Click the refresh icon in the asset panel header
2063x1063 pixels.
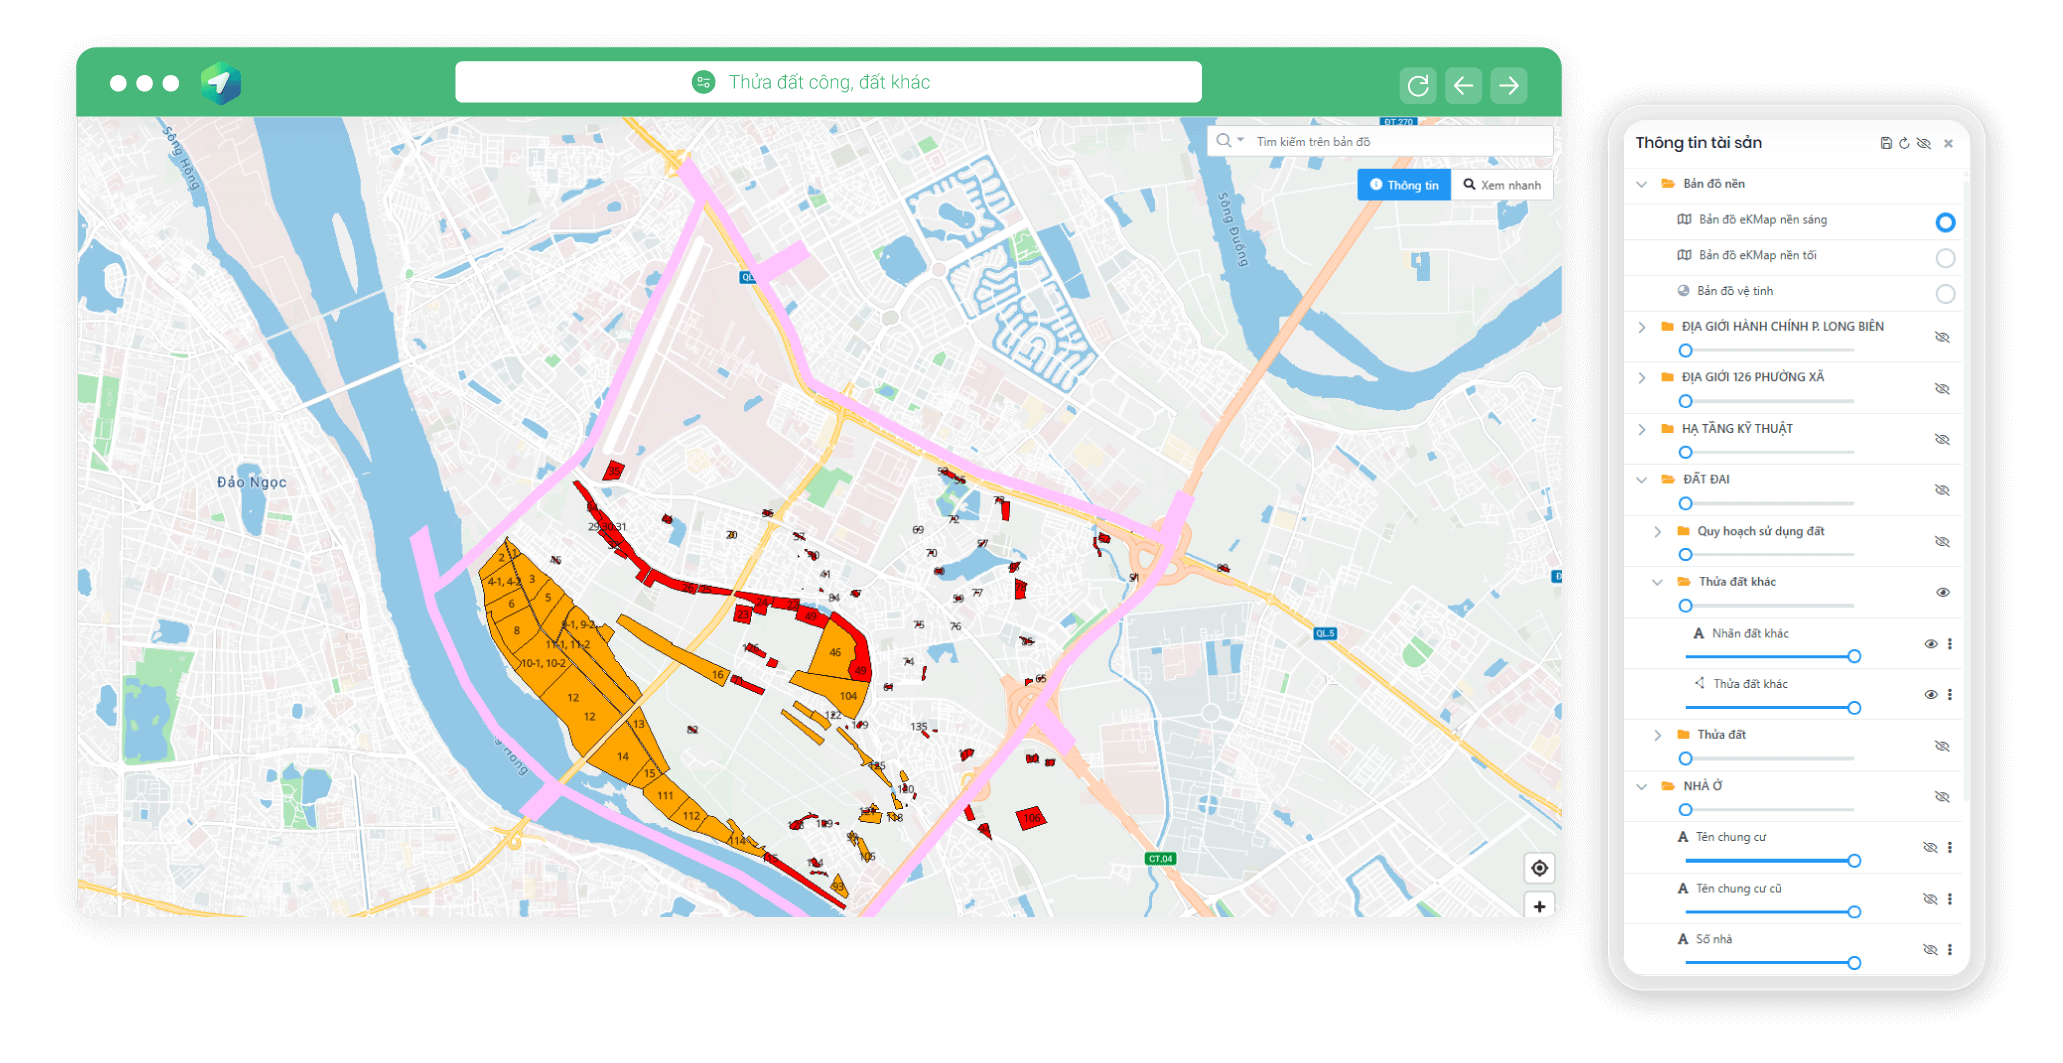tap(1904, 143)
